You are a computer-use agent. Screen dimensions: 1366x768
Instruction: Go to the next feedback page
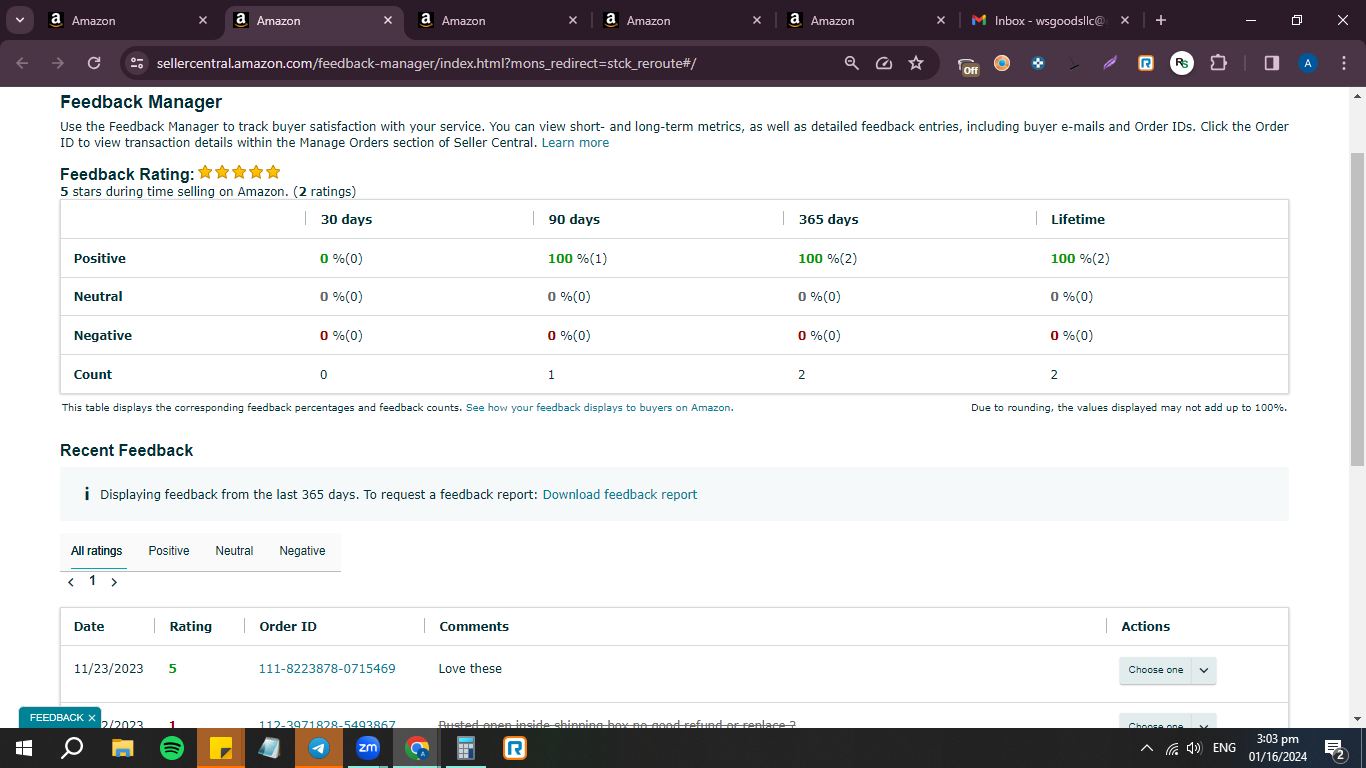coord(114,582)
